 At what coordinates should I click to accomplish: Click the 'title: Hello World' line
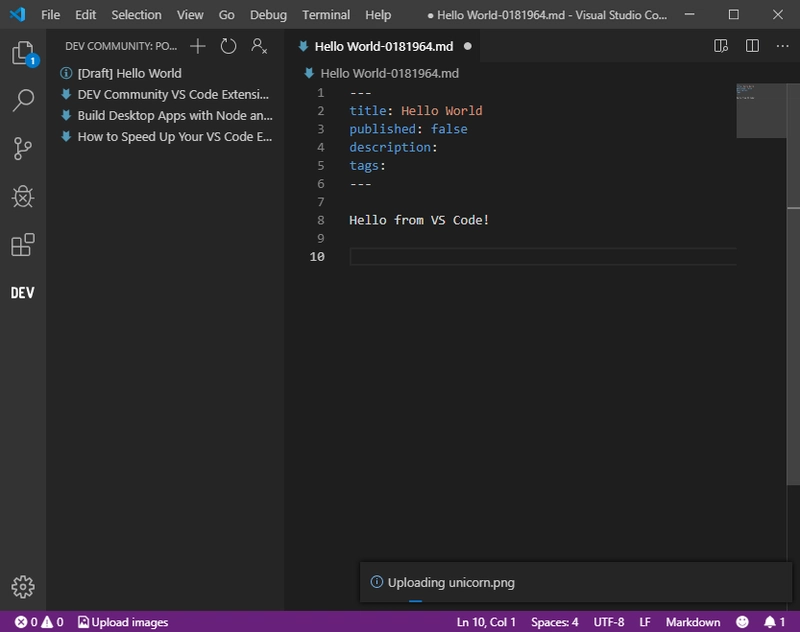tap(416, 111)
